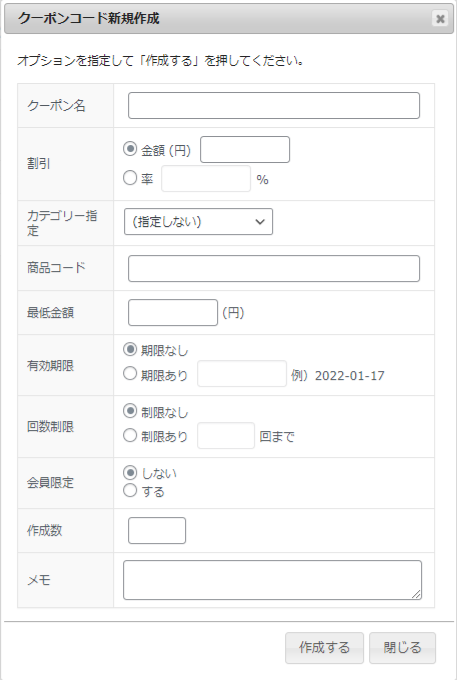Screen dimensions: 457x680
Task: Focus the discount amount yen input
Action: click(245, 150)
